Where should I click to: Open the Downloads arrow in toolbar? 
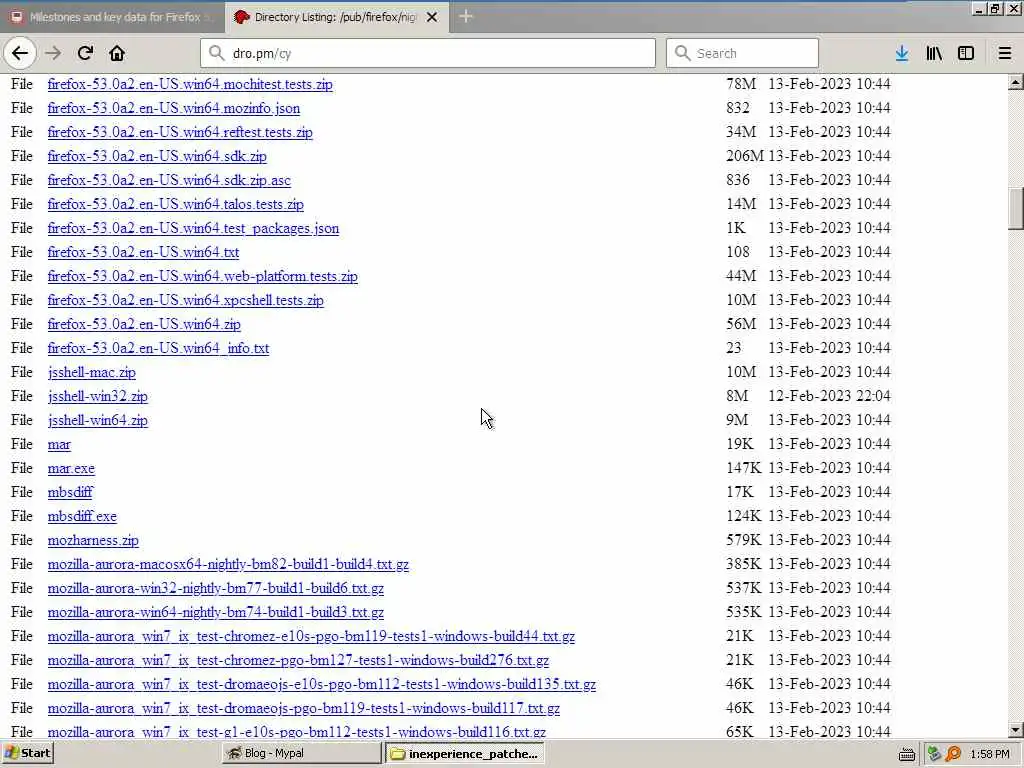[x=902, y=54]
